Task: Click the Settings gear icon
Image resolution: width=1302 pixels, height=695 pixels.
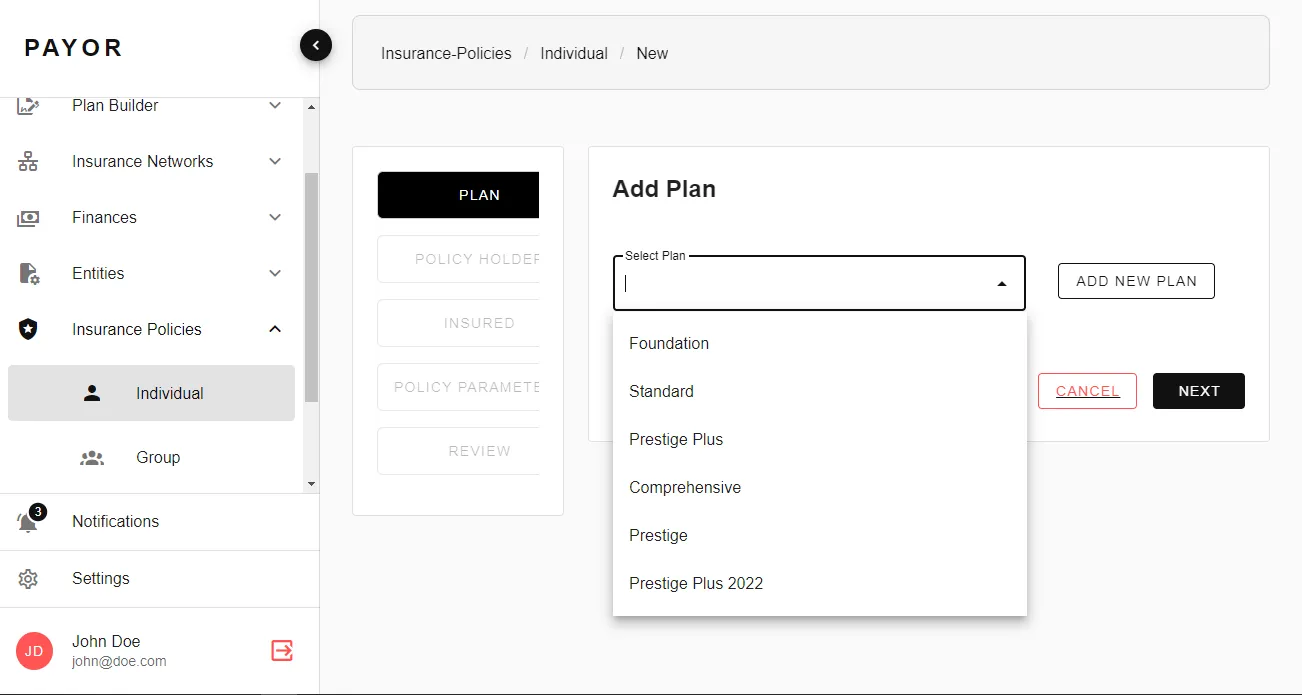Action: coord(28,578)
